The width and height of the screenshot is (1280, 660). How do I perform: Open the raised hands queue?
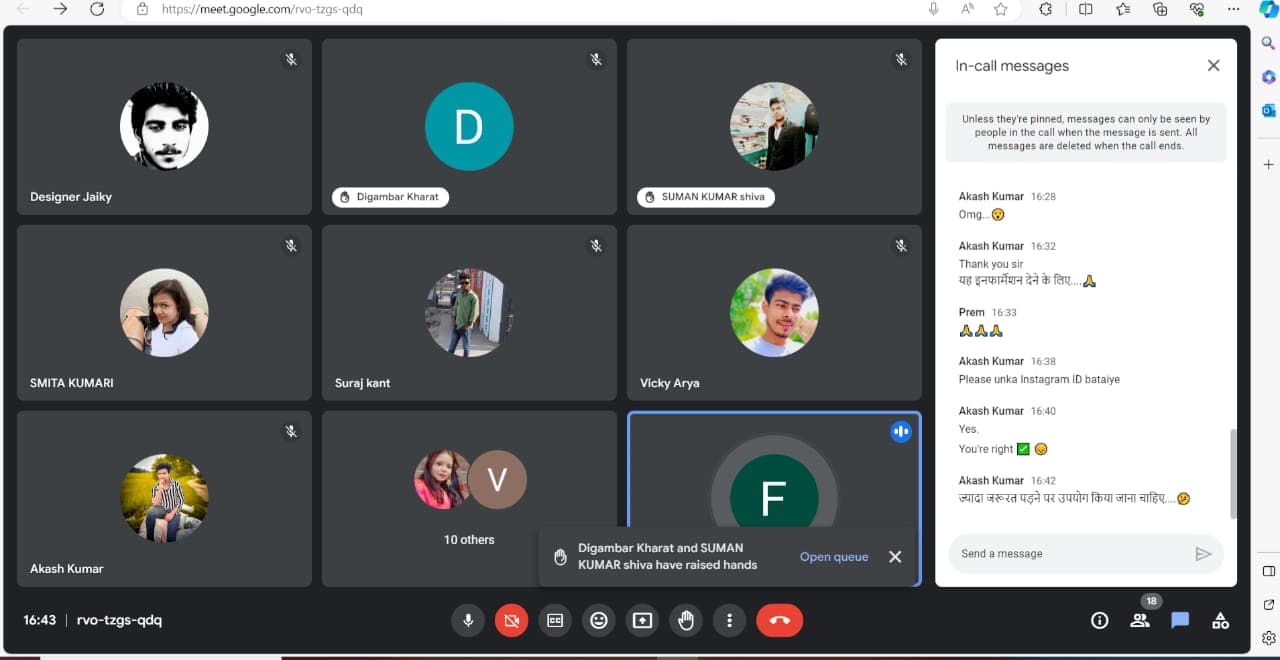[x=834, y=557]
